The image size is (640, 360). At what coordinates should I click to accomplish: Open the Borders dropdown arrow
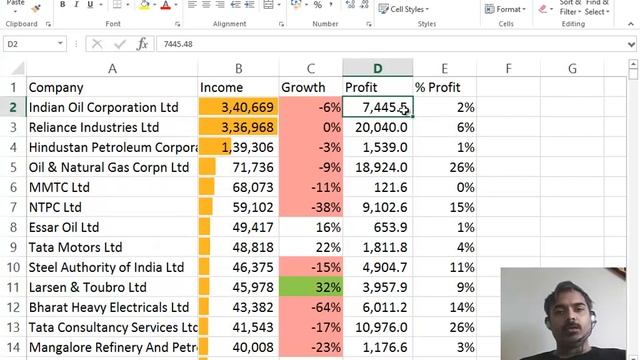pos(128,4)
